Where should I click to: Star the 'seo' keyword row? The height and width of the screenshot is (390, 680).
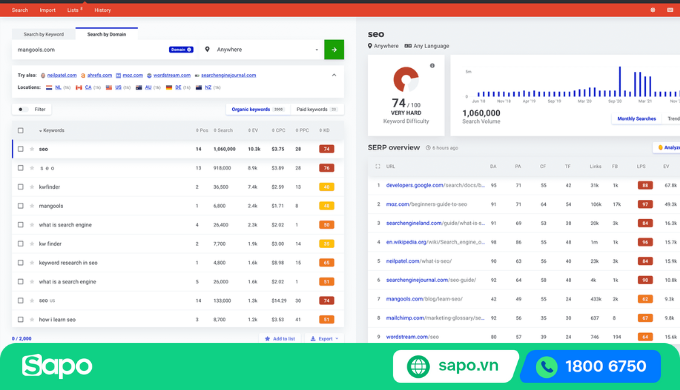(32, 149)
